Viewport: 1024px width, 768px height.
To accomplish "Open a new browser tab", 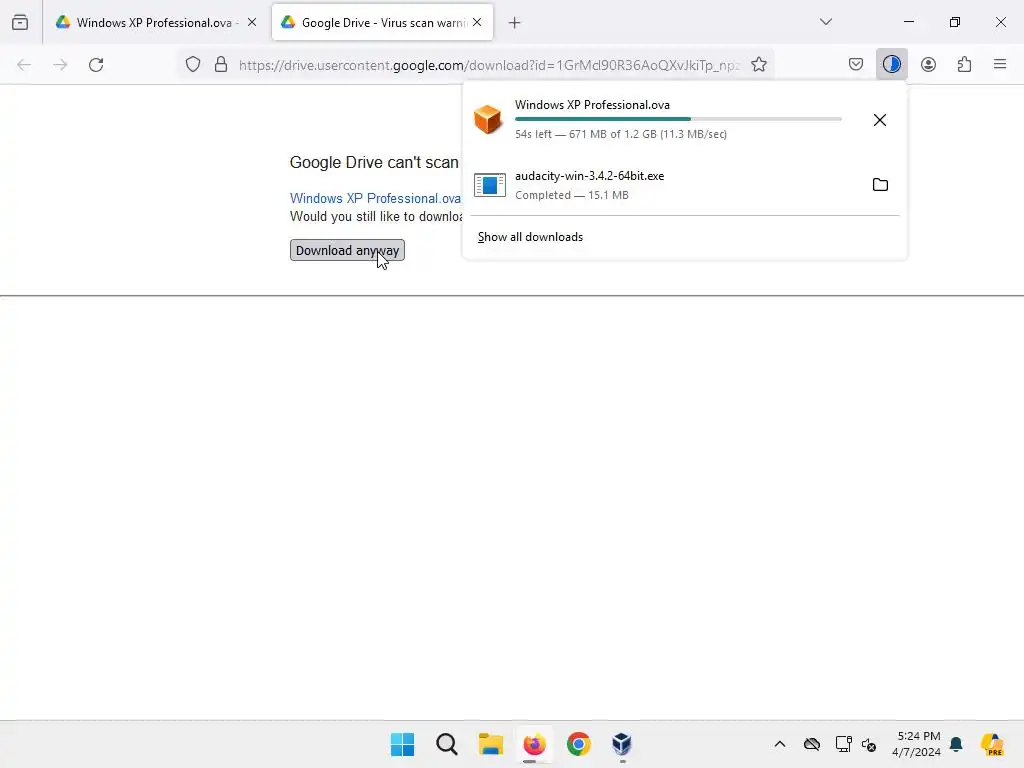I will 515,23.
